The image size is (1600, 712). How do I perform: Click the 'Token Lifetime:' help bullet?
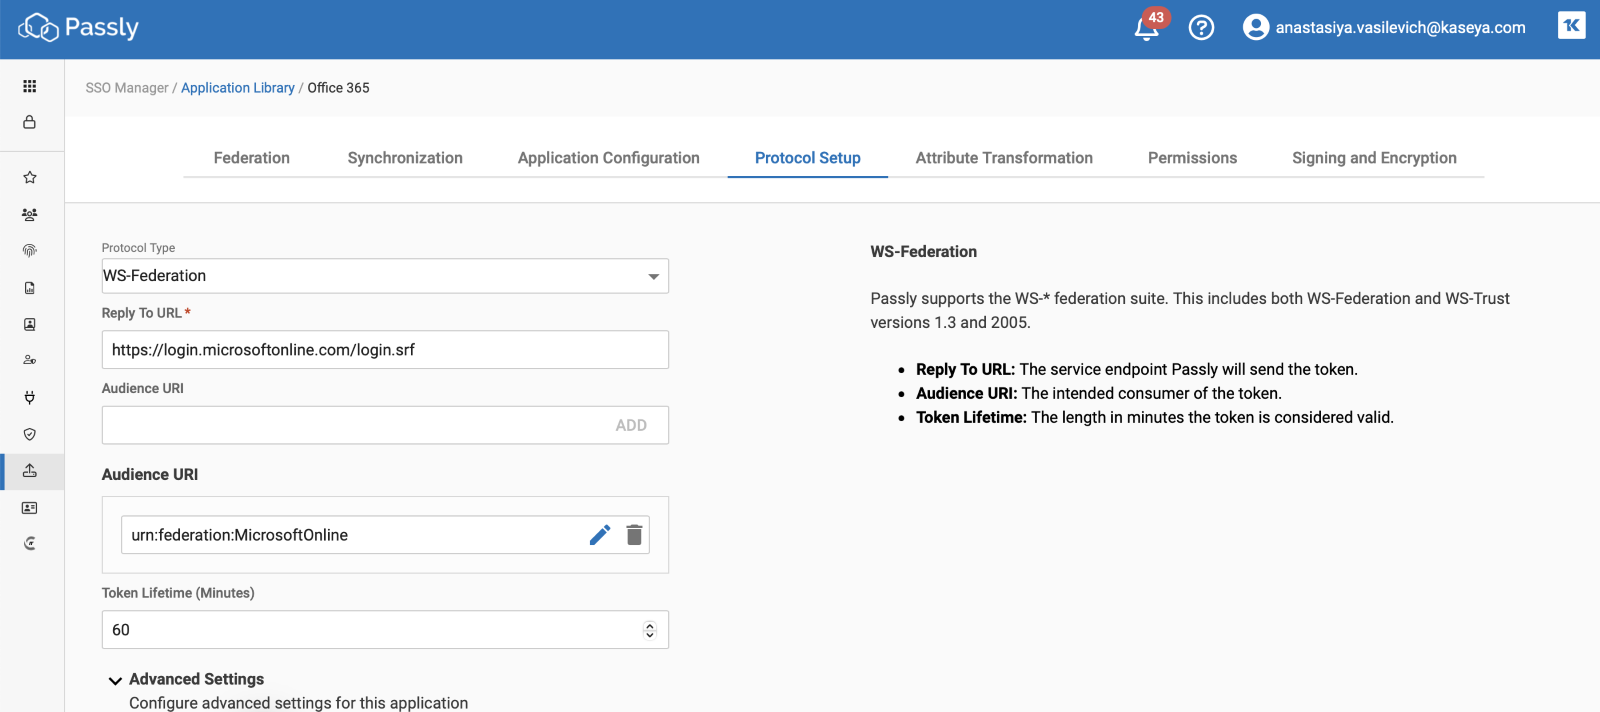[x=971, y=418]
